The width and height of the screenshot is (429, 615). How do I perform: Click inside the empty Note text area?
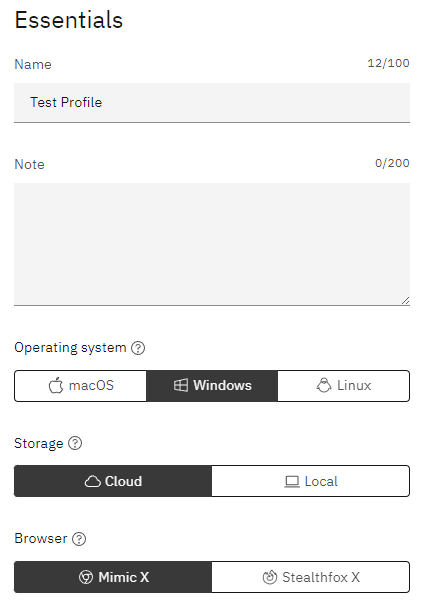click(212, 244)
